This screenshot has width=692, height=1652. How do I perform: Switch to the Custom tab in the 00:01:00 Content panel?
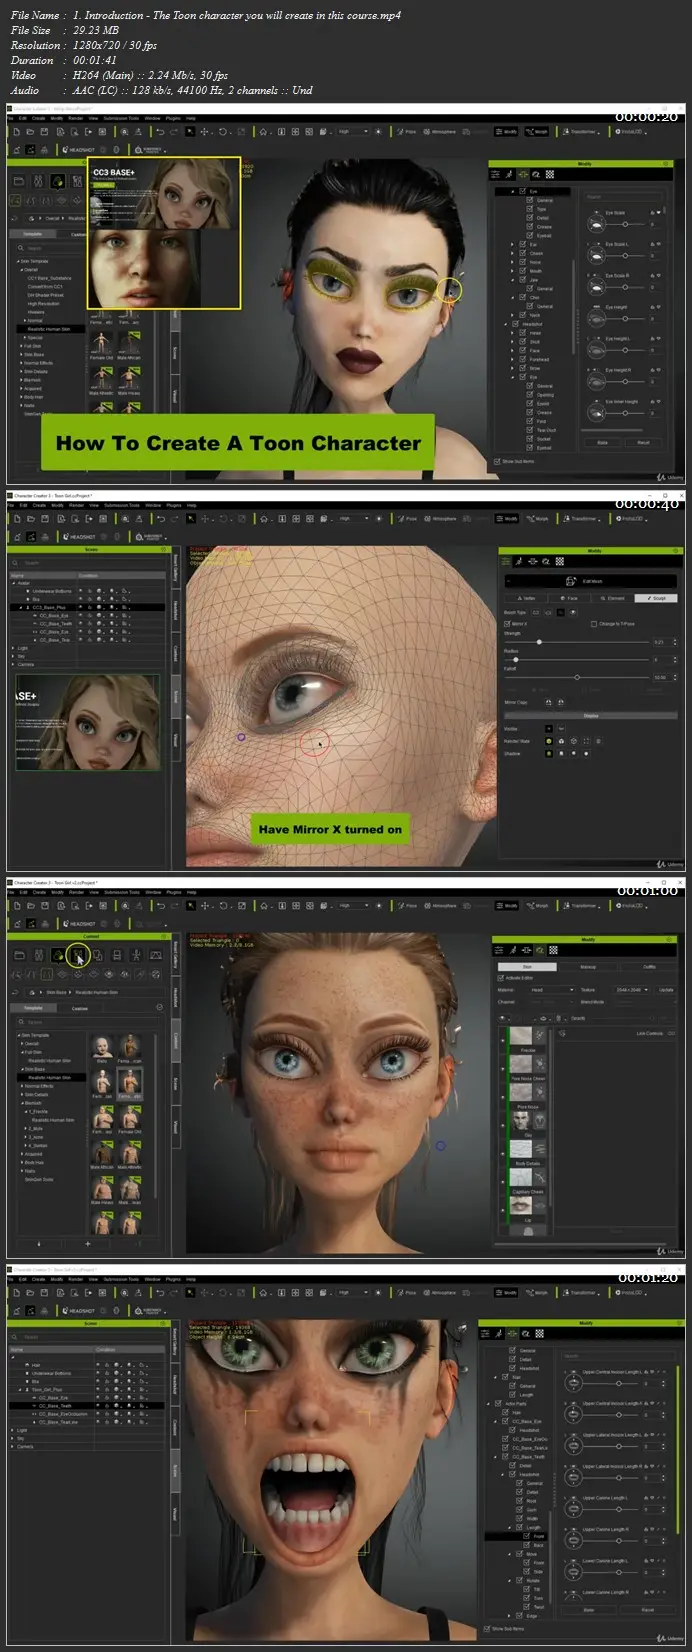pyautogui.click(x=80, y=1009)
